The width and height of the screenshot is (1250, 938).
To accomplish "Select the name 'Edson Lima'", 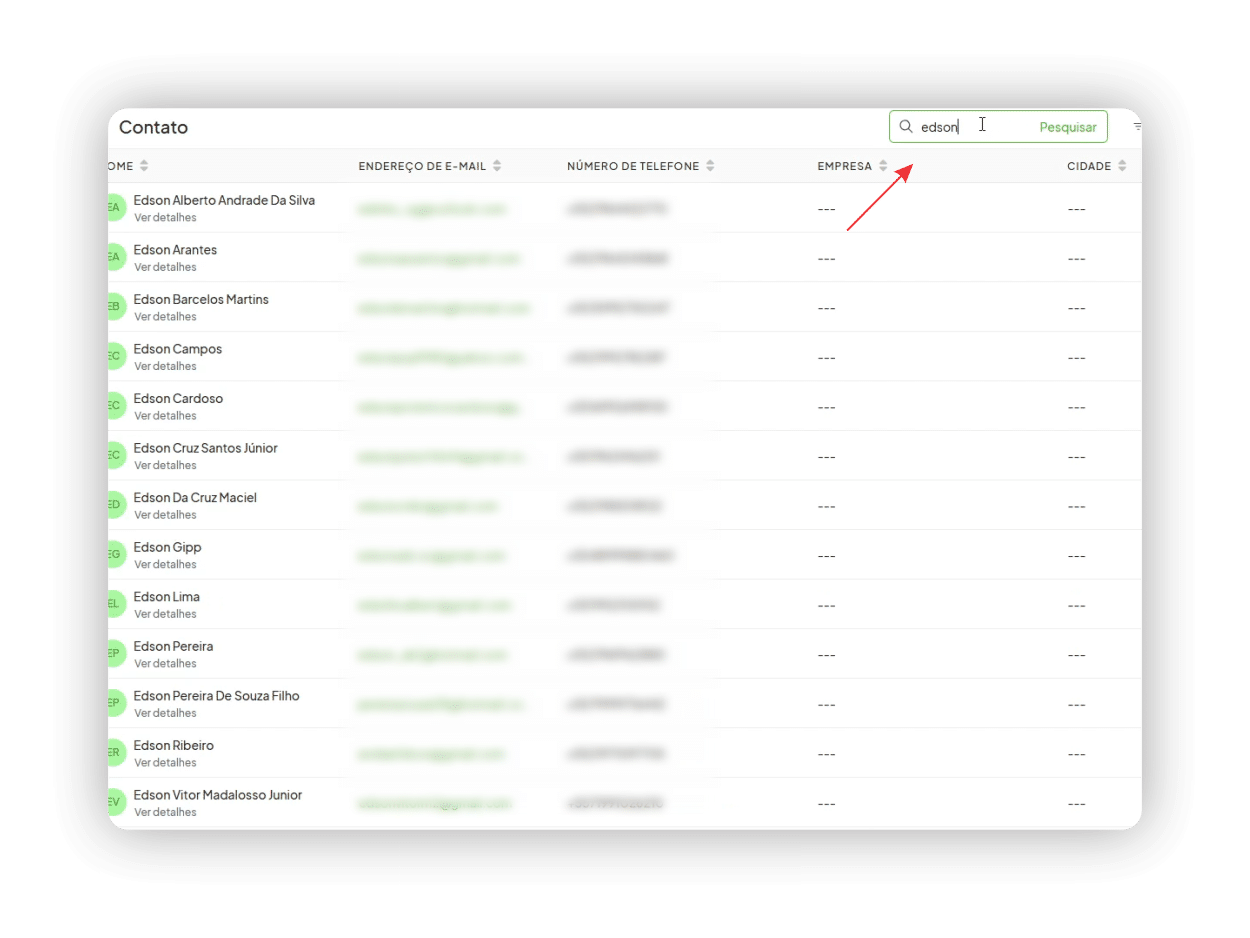I will (x=166, y=597).
